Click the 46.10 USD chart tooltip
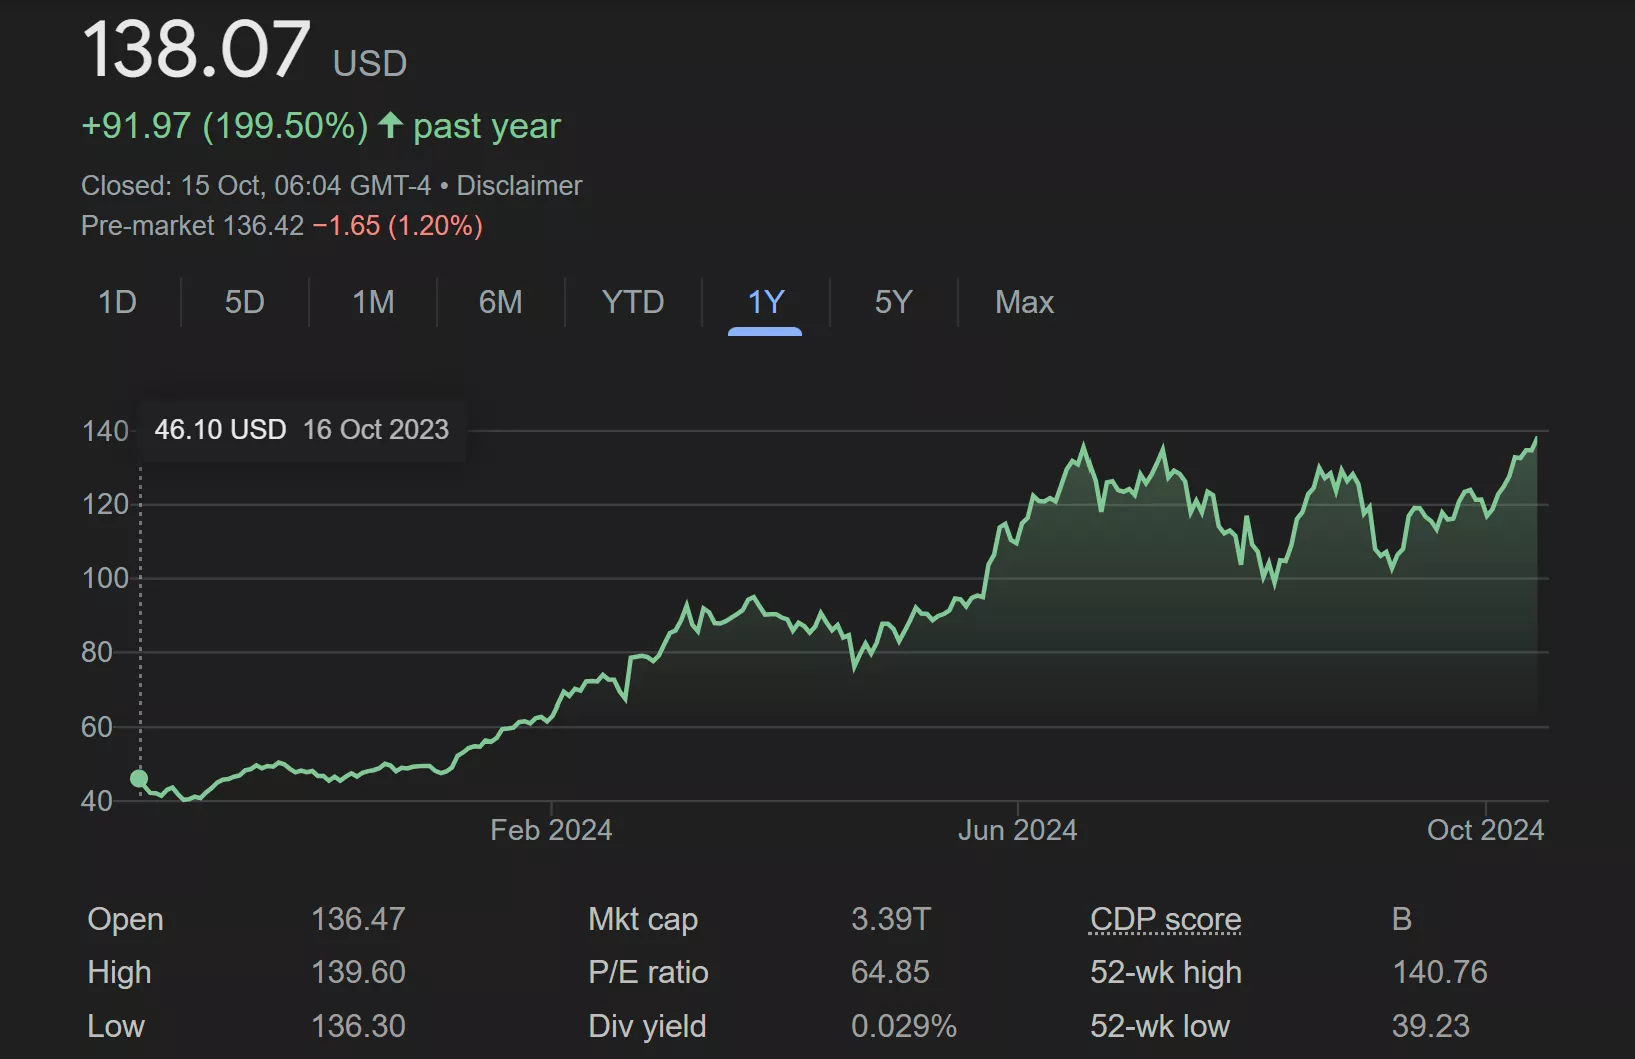This screenshot has width=1635, height=1059. [x=301, y=430]
